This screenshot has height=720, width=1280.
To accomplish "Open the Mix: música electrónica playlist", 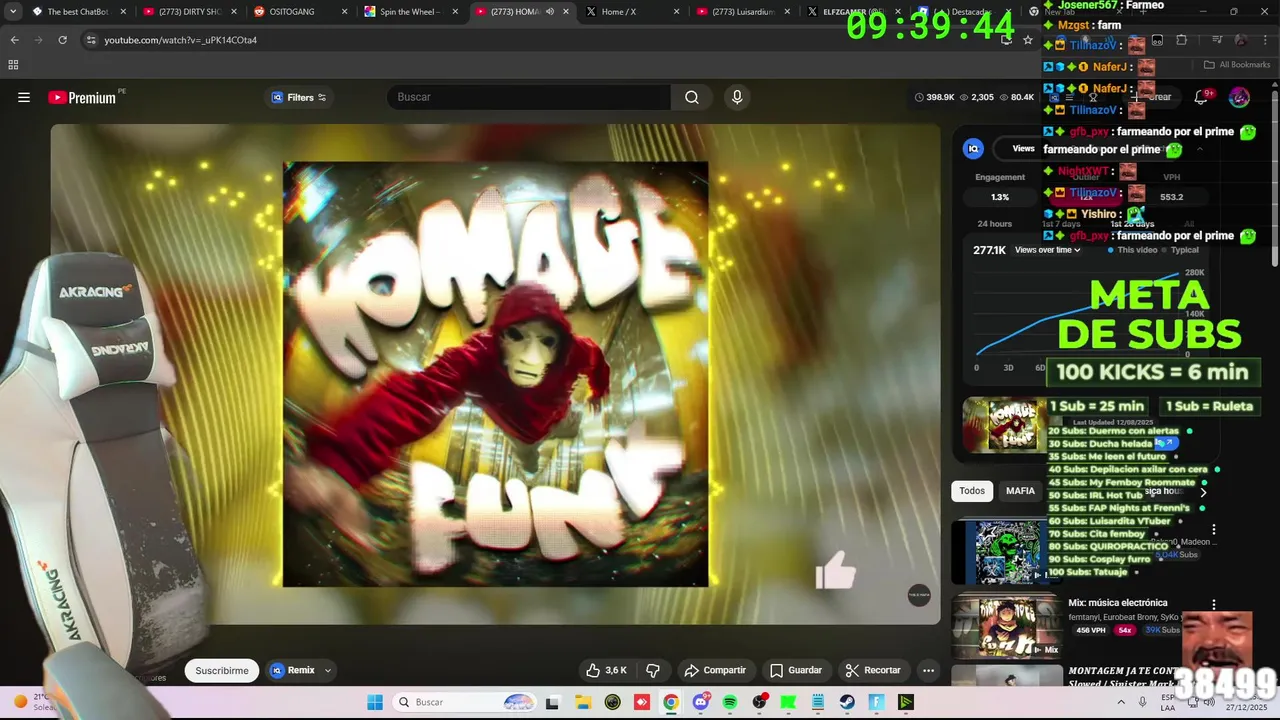I will 1117,603.
